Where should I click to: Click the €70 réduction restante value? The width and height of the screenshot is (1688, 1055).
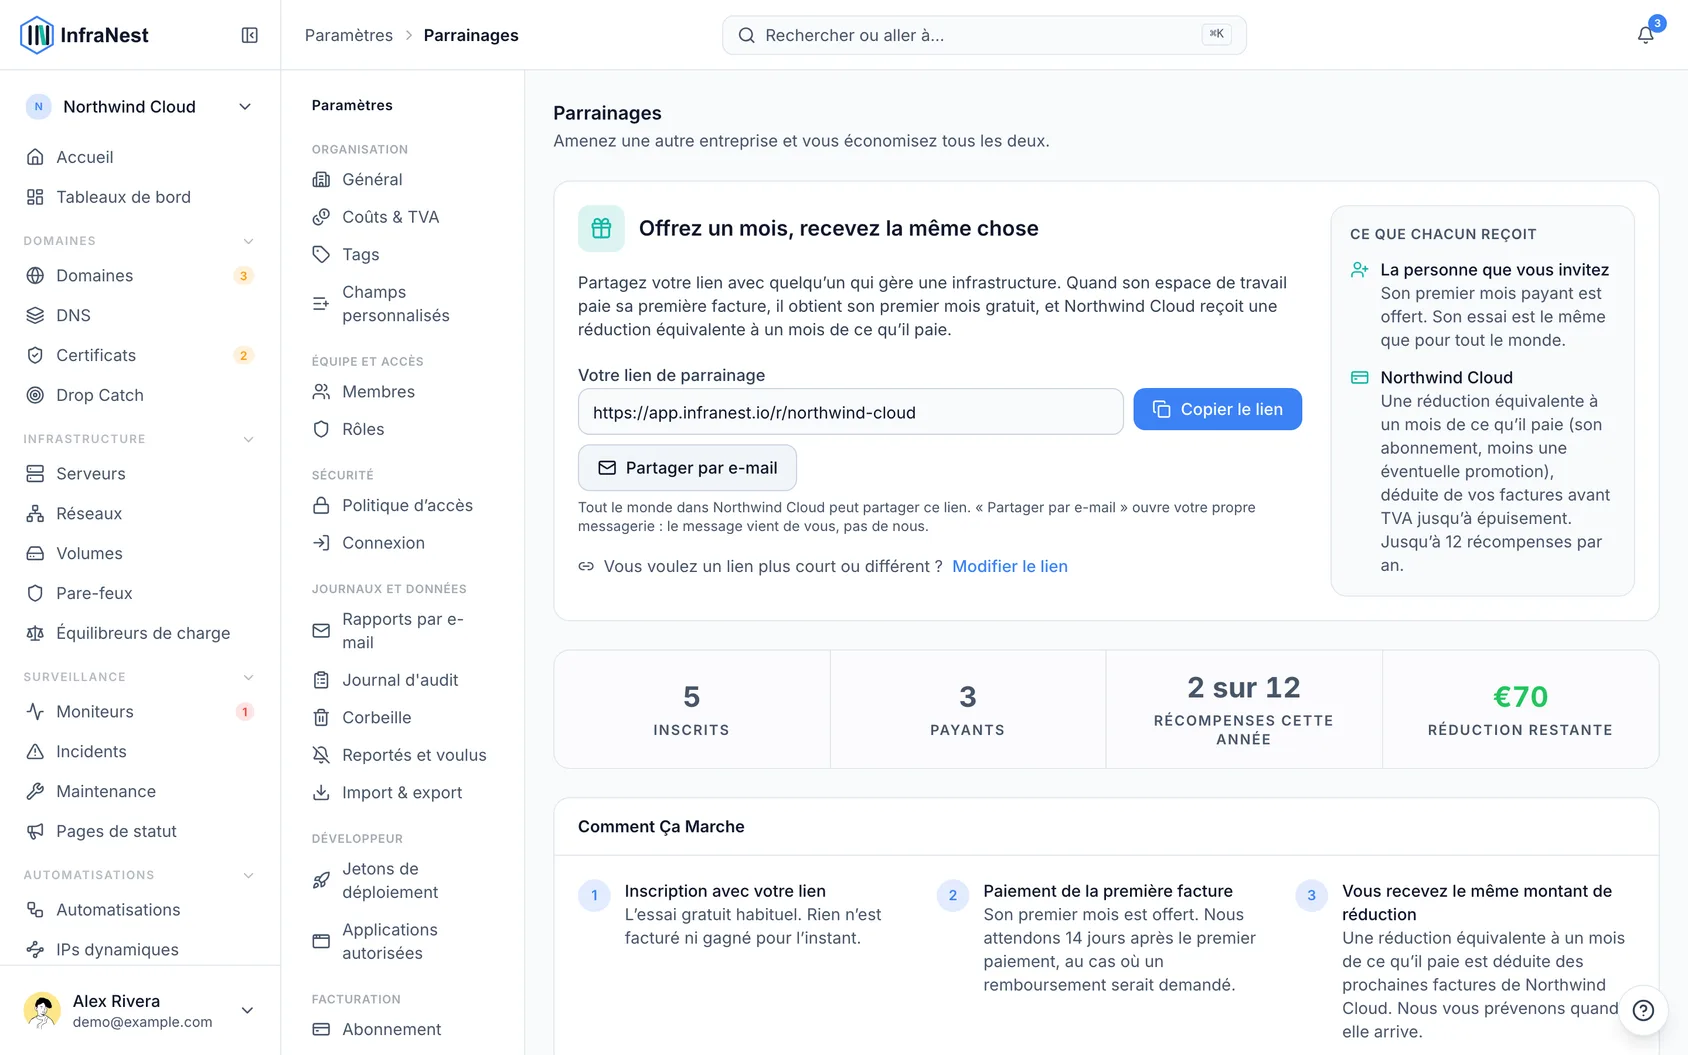tap(1520, 696)
